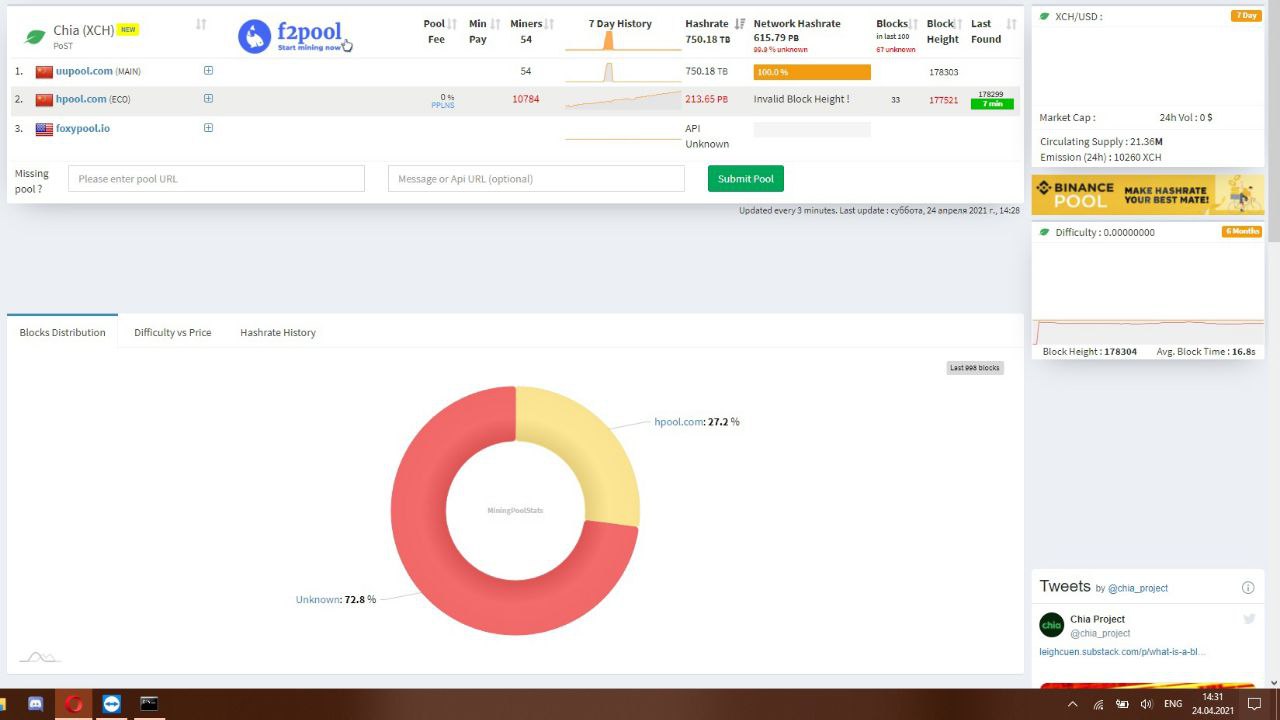Open the 6 Months range selector for Difficulty
The image size is (1280, 720).
1242,232
